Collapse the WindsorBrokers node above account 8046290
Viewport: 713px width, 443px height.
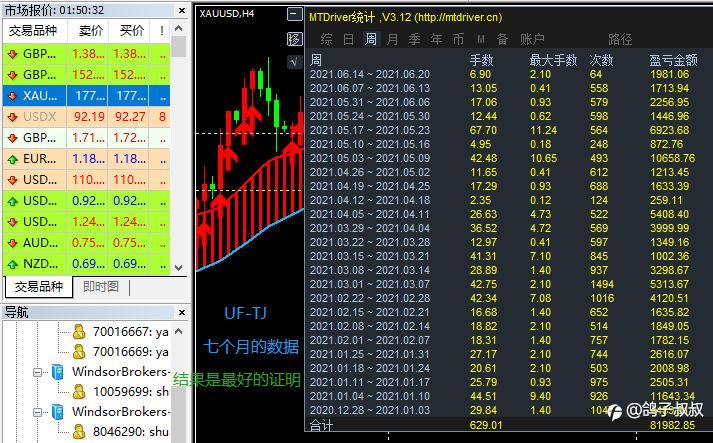tap(38, 413)
